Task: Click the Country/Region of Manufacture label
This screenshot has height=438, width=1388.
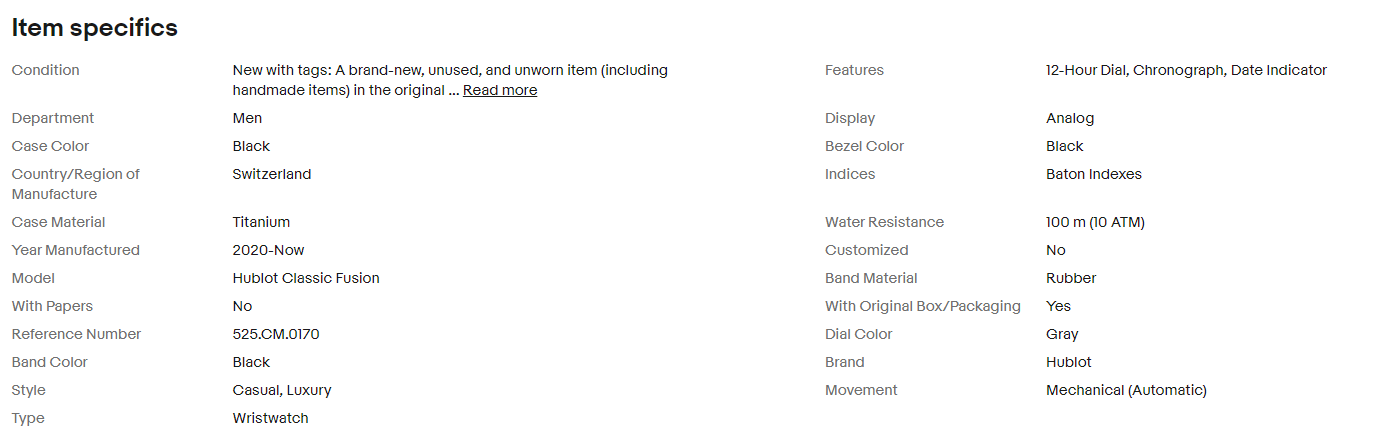Action: (x=75, y=184)
